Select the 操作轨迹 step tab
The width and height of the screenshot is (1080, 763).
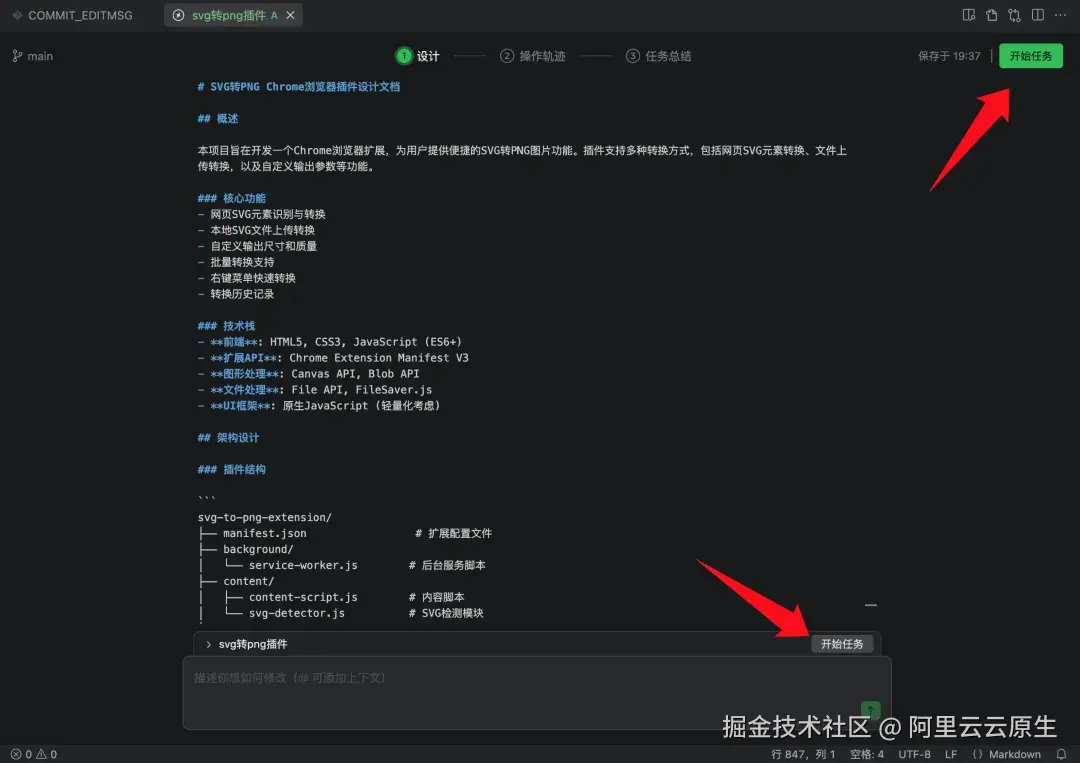tap(533, 56)
